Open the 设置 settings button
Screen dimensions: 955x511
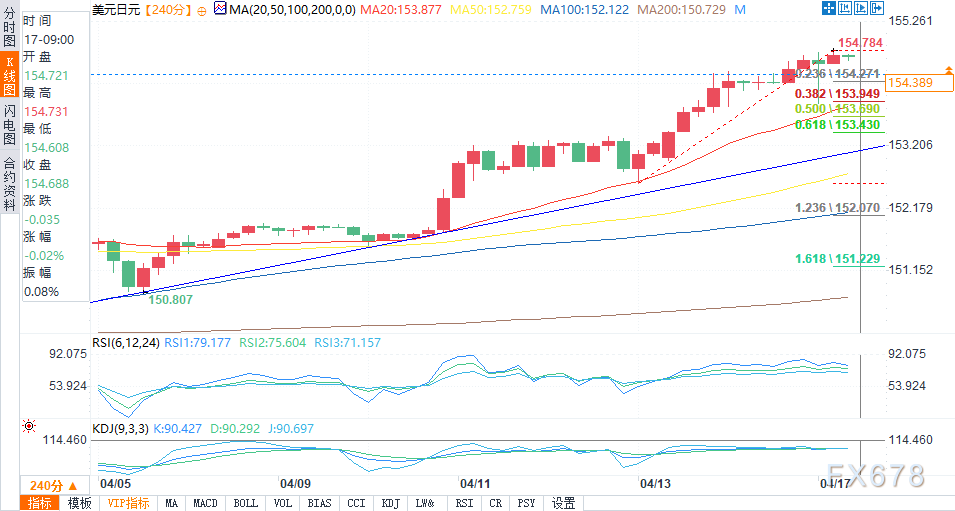563,503
